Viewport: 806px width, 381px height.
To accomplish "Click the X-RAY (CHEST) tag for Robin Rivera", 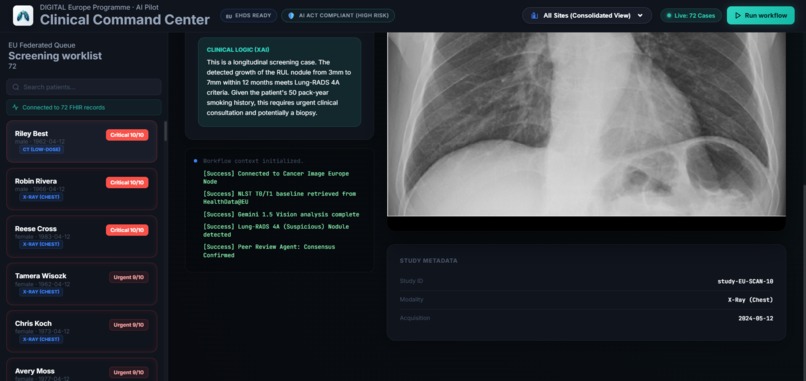I will pyautogui.click(x=41, y=197).
